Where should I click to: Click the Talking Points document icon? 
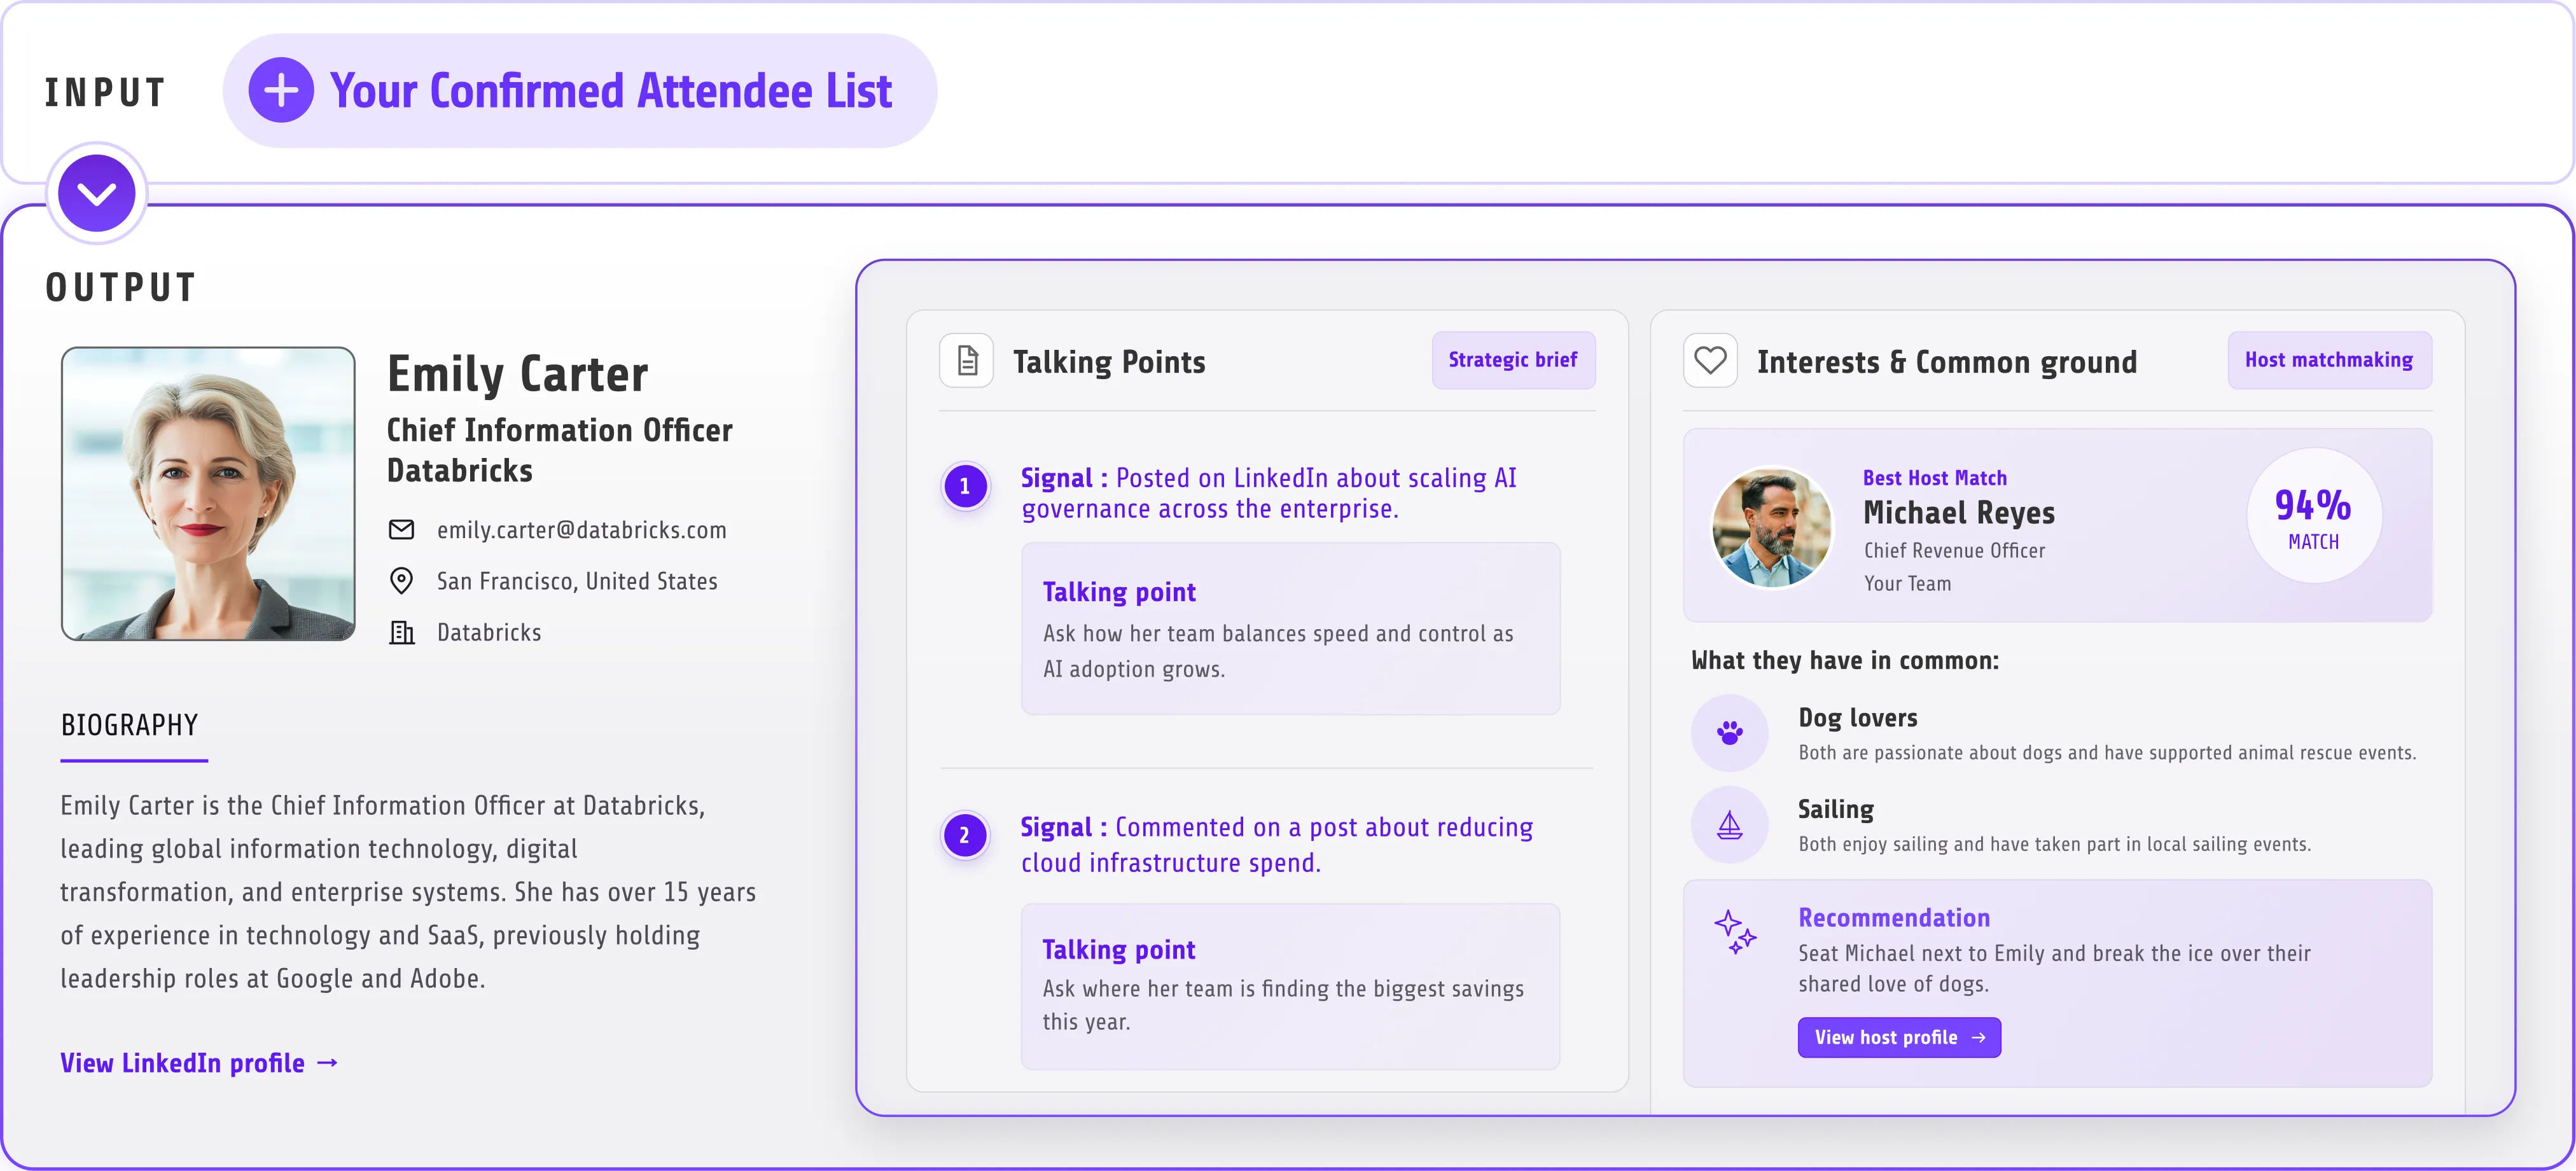coord(967,360)
